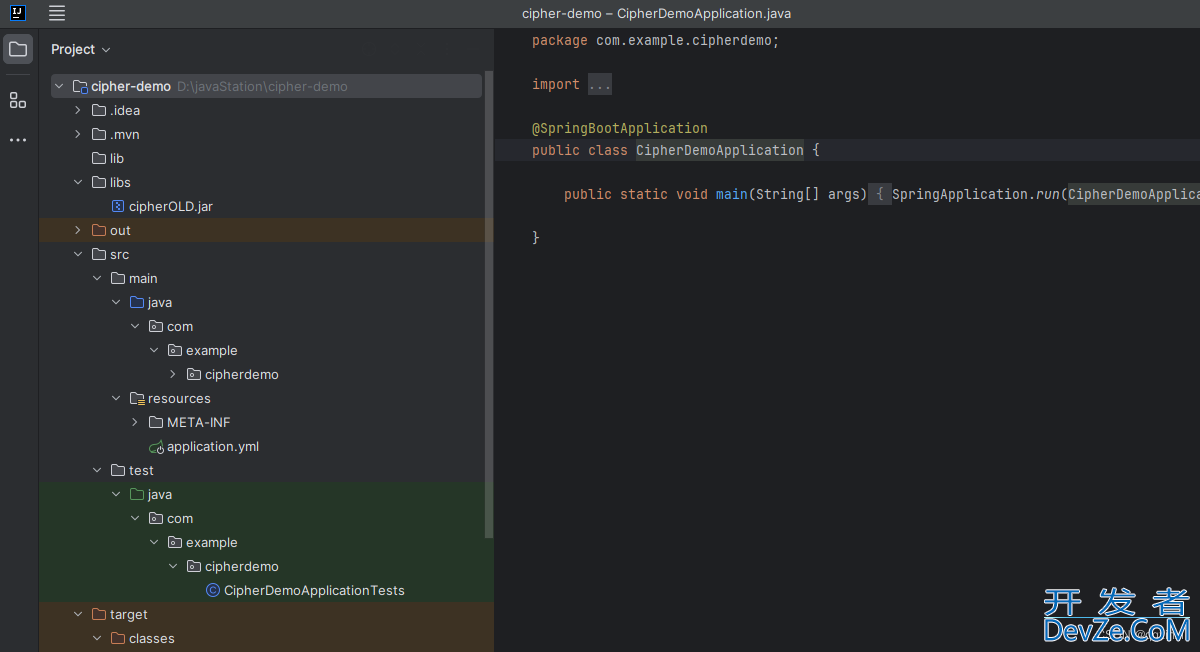Open the hamburger main menu
1200x652 pixels.
point(57,13)
